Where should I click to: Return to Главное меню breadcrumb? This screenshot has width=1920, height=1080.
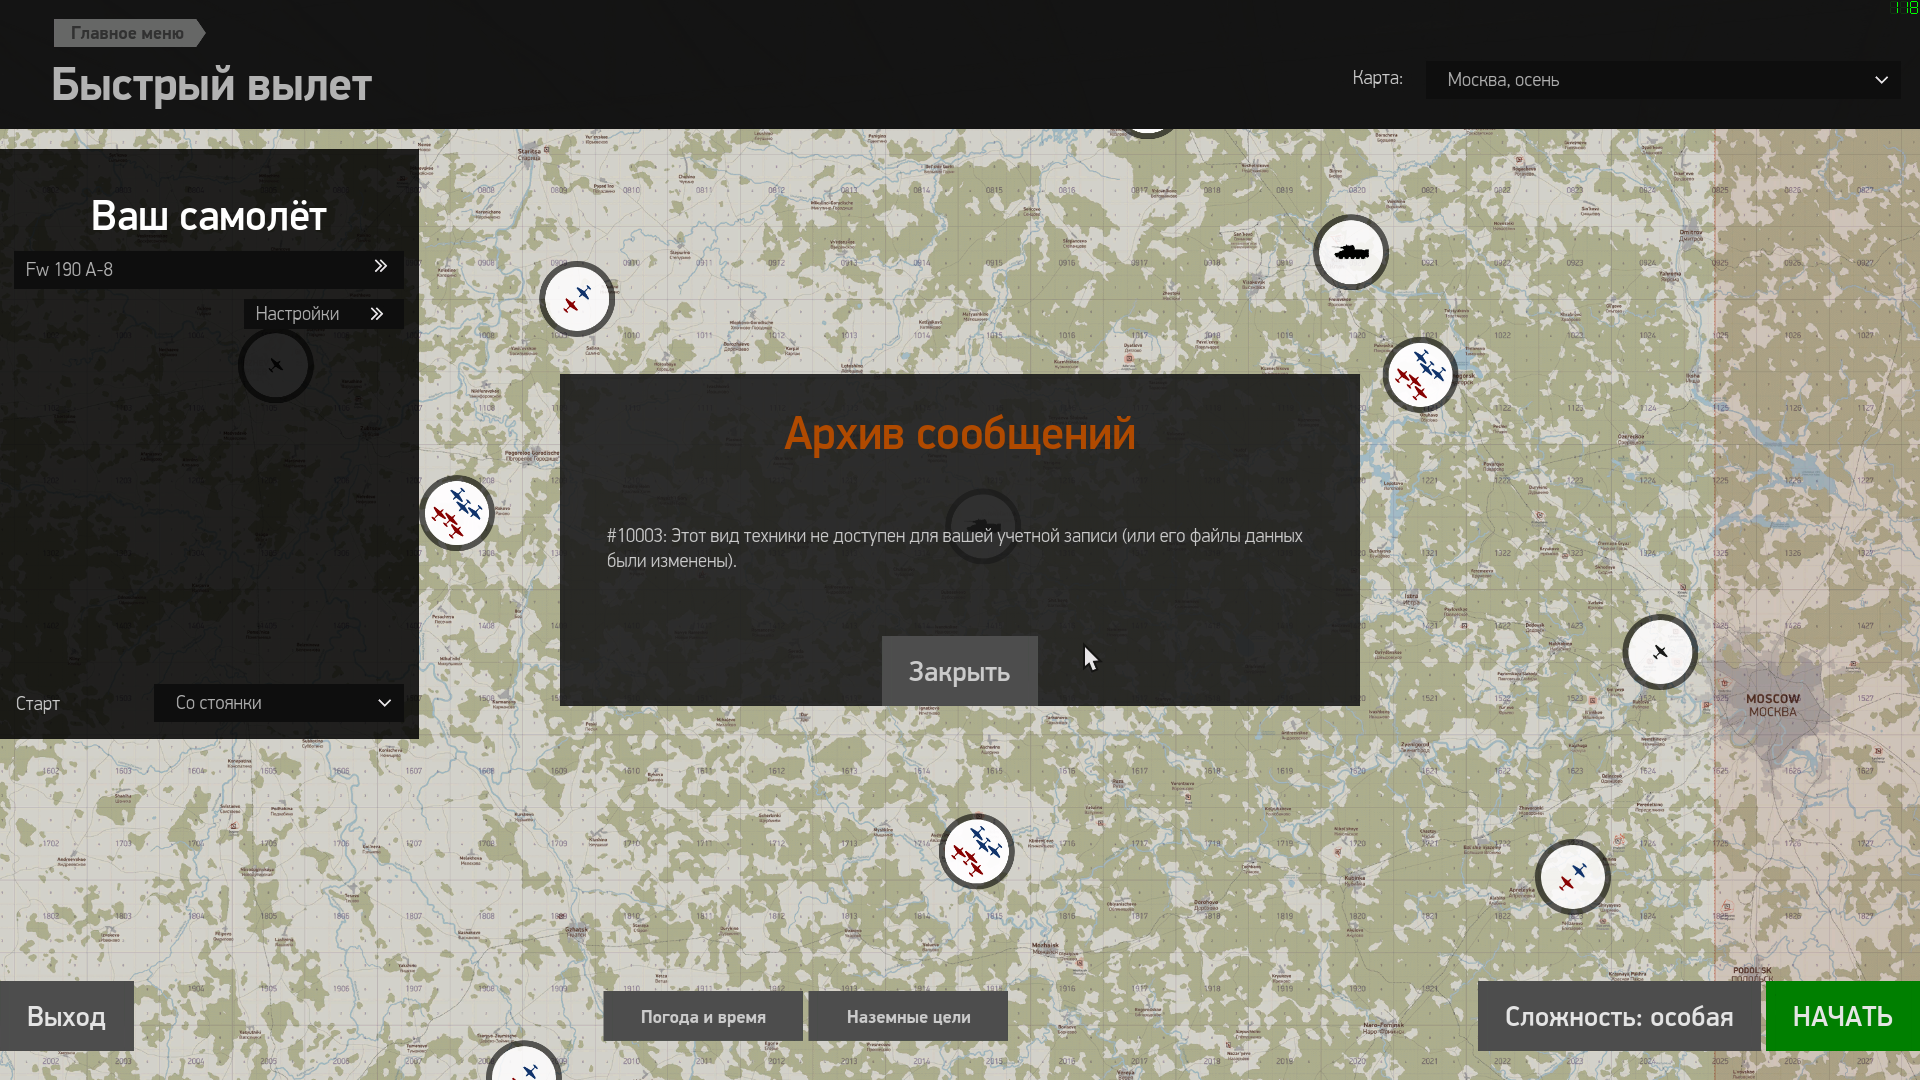click(x=127, y=33)
